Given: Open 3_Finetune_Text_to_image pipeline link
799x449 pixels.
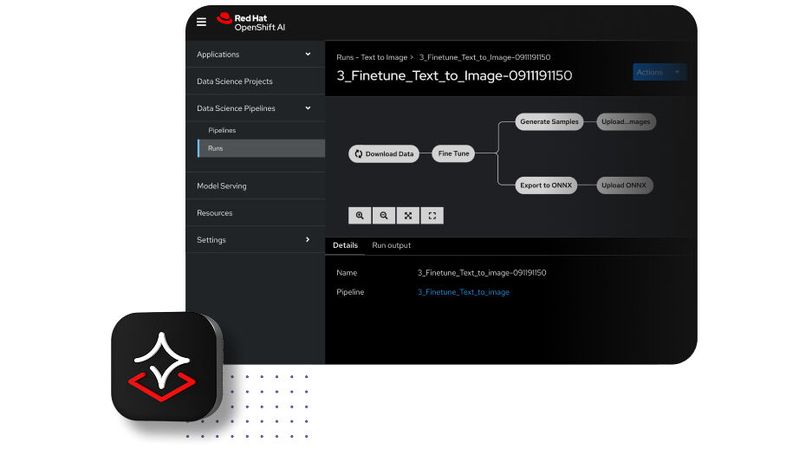Looking at the screenshot, I should point(464,292).
